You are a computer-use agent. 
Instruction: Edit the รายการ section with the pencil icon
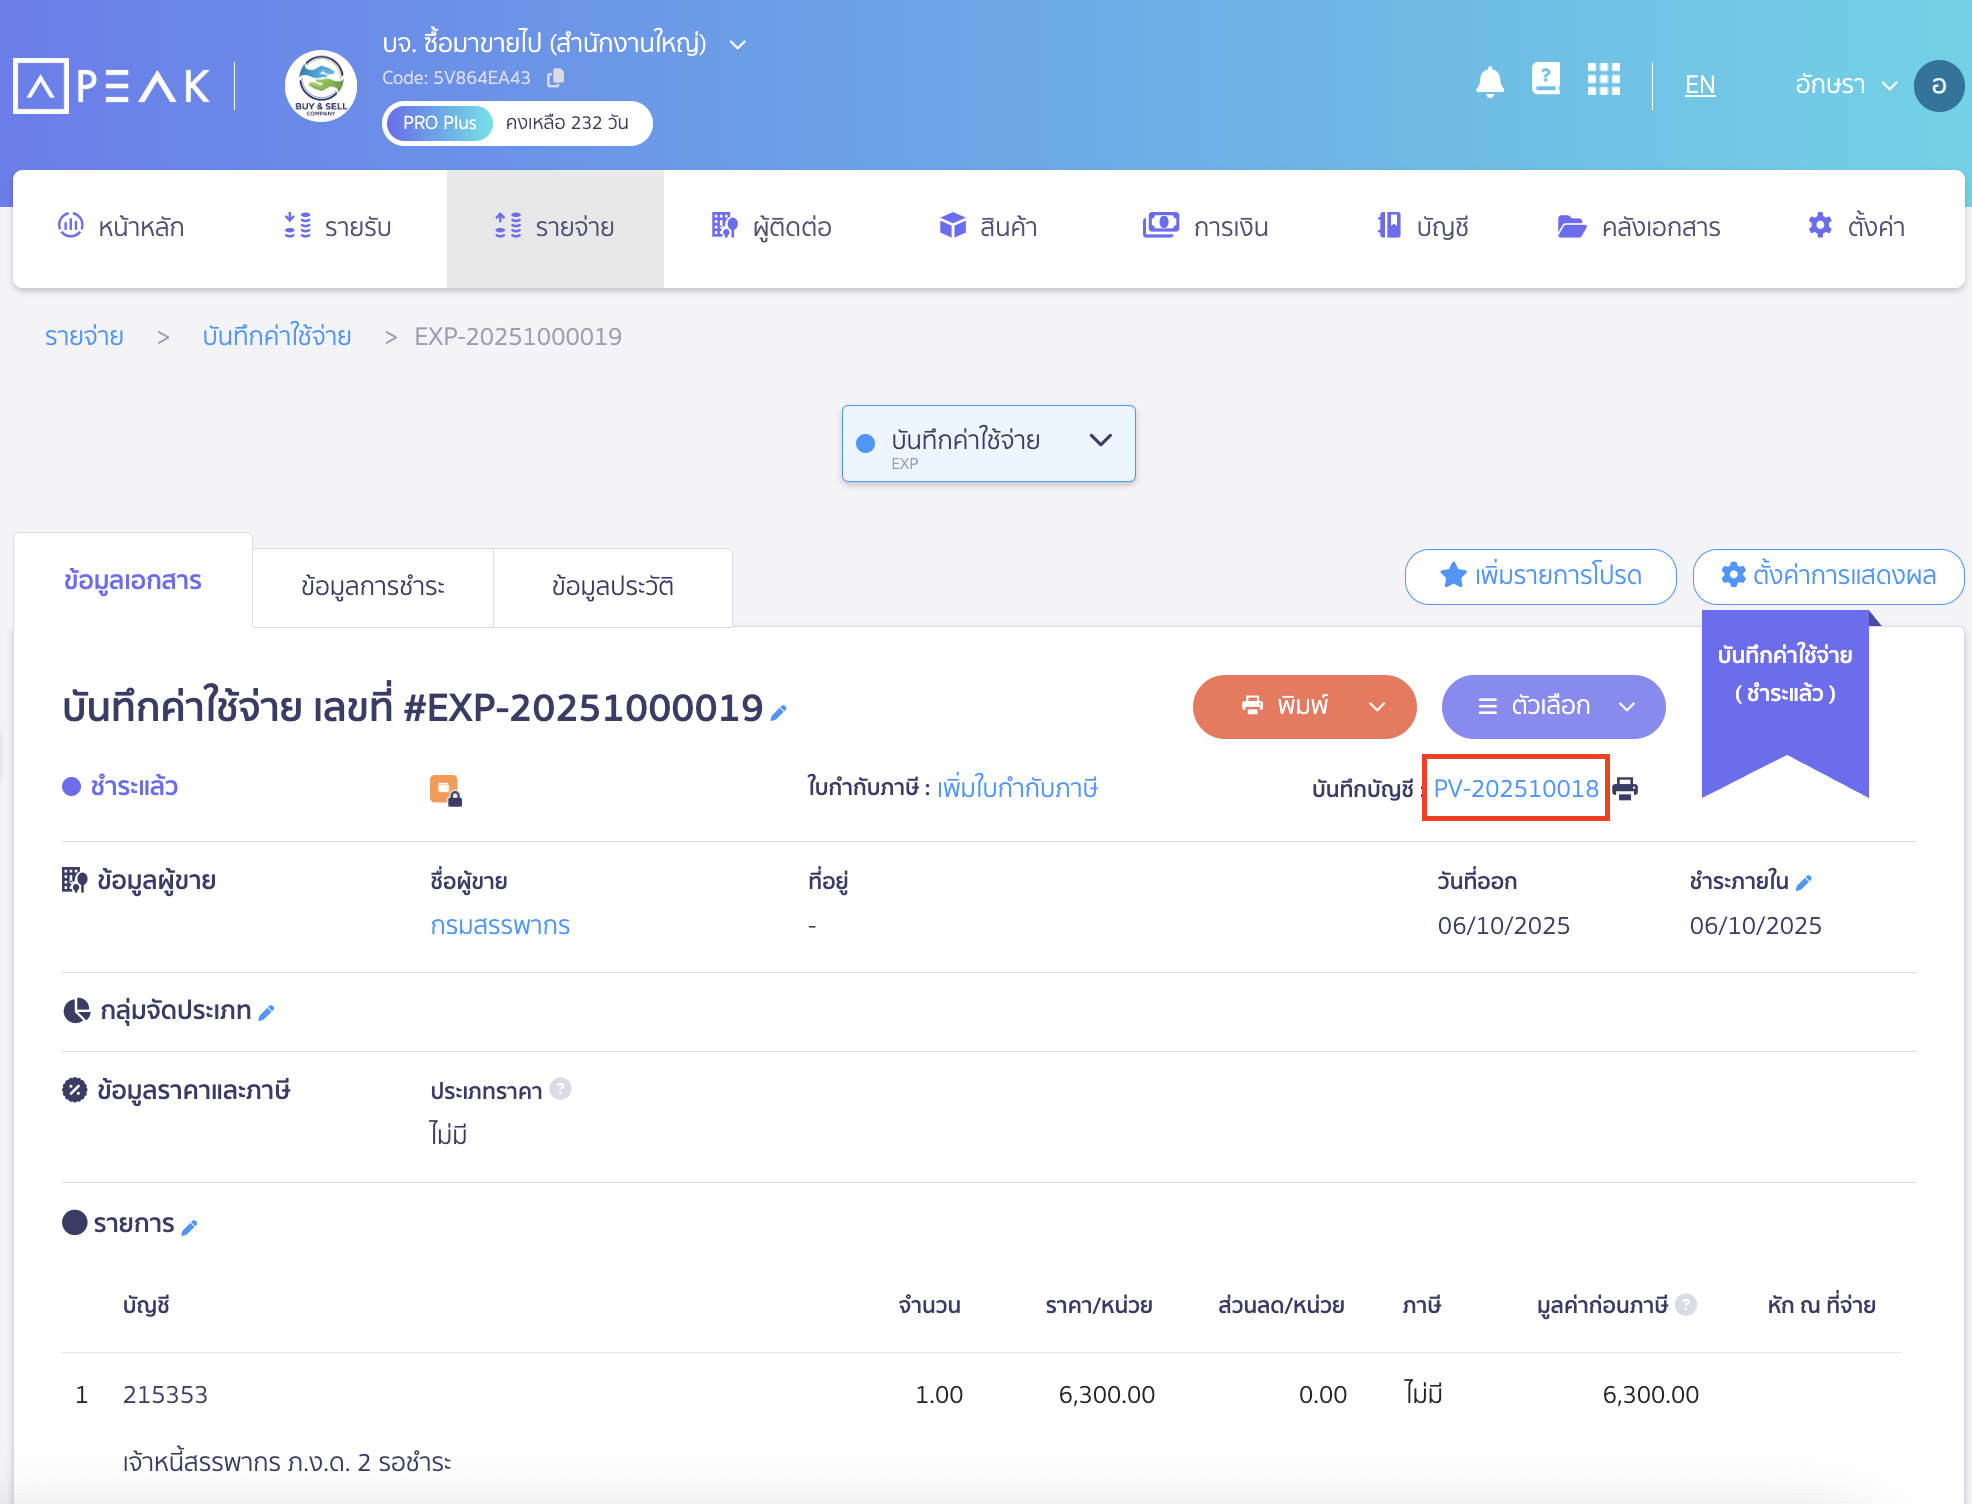pos(189,1227)
